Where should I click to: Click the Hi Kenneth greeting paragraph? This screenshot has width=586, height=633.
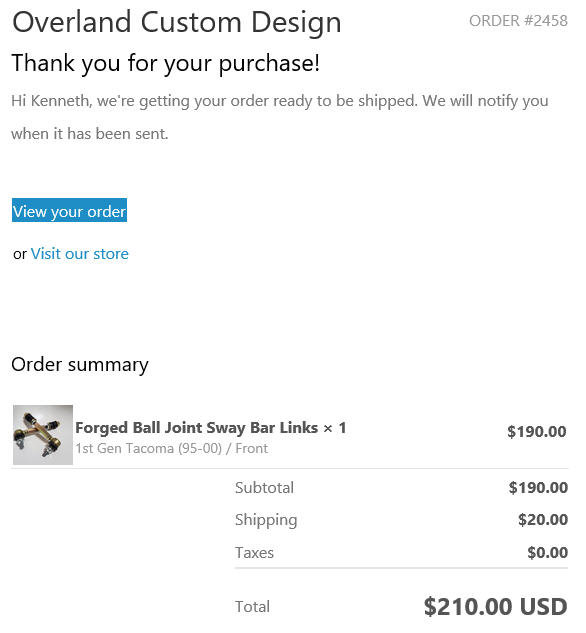tap(279, 117)
